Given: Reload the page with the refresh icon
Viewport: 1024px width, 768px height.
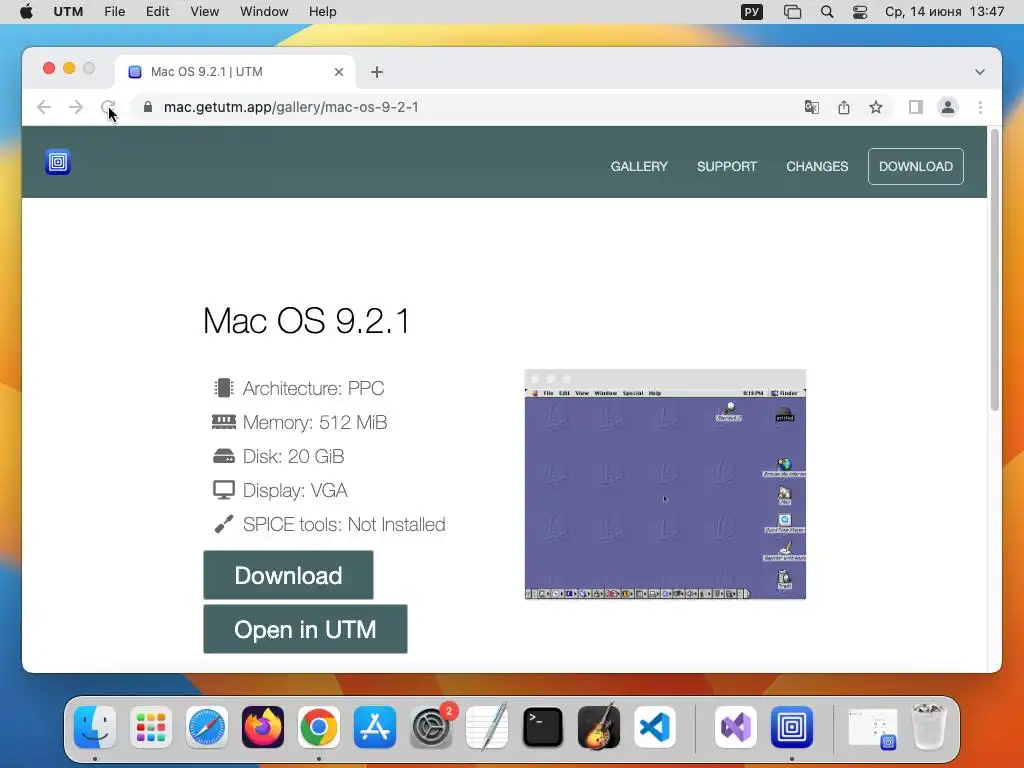Looking at the screenshot, I should pos(108,107).
